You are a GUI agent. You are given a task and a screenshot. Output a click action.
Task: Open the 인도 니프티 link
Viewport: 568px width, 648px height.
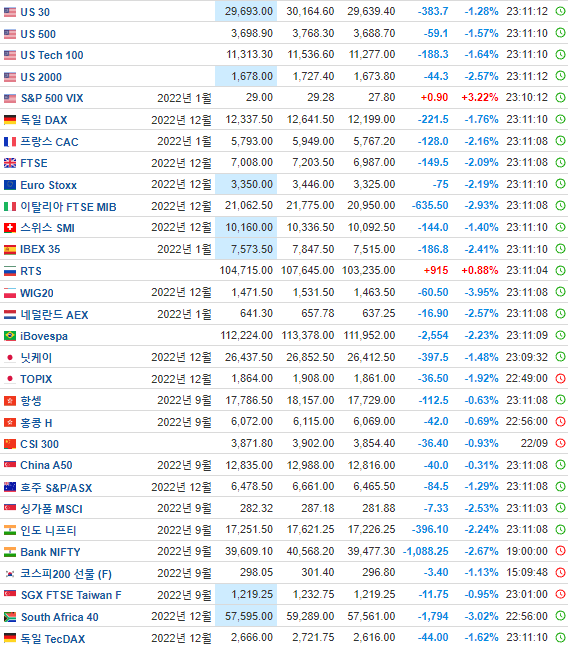tap(48, 530)
